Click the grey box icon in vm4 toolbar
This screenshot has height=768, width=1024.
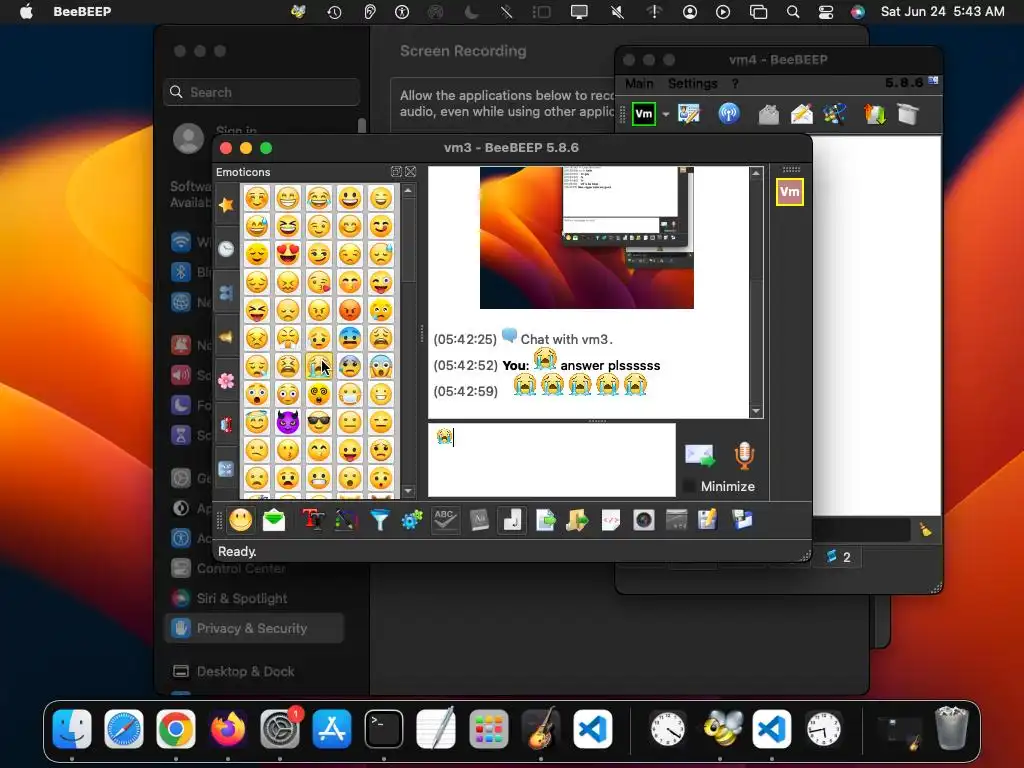(x=908, y=114)
